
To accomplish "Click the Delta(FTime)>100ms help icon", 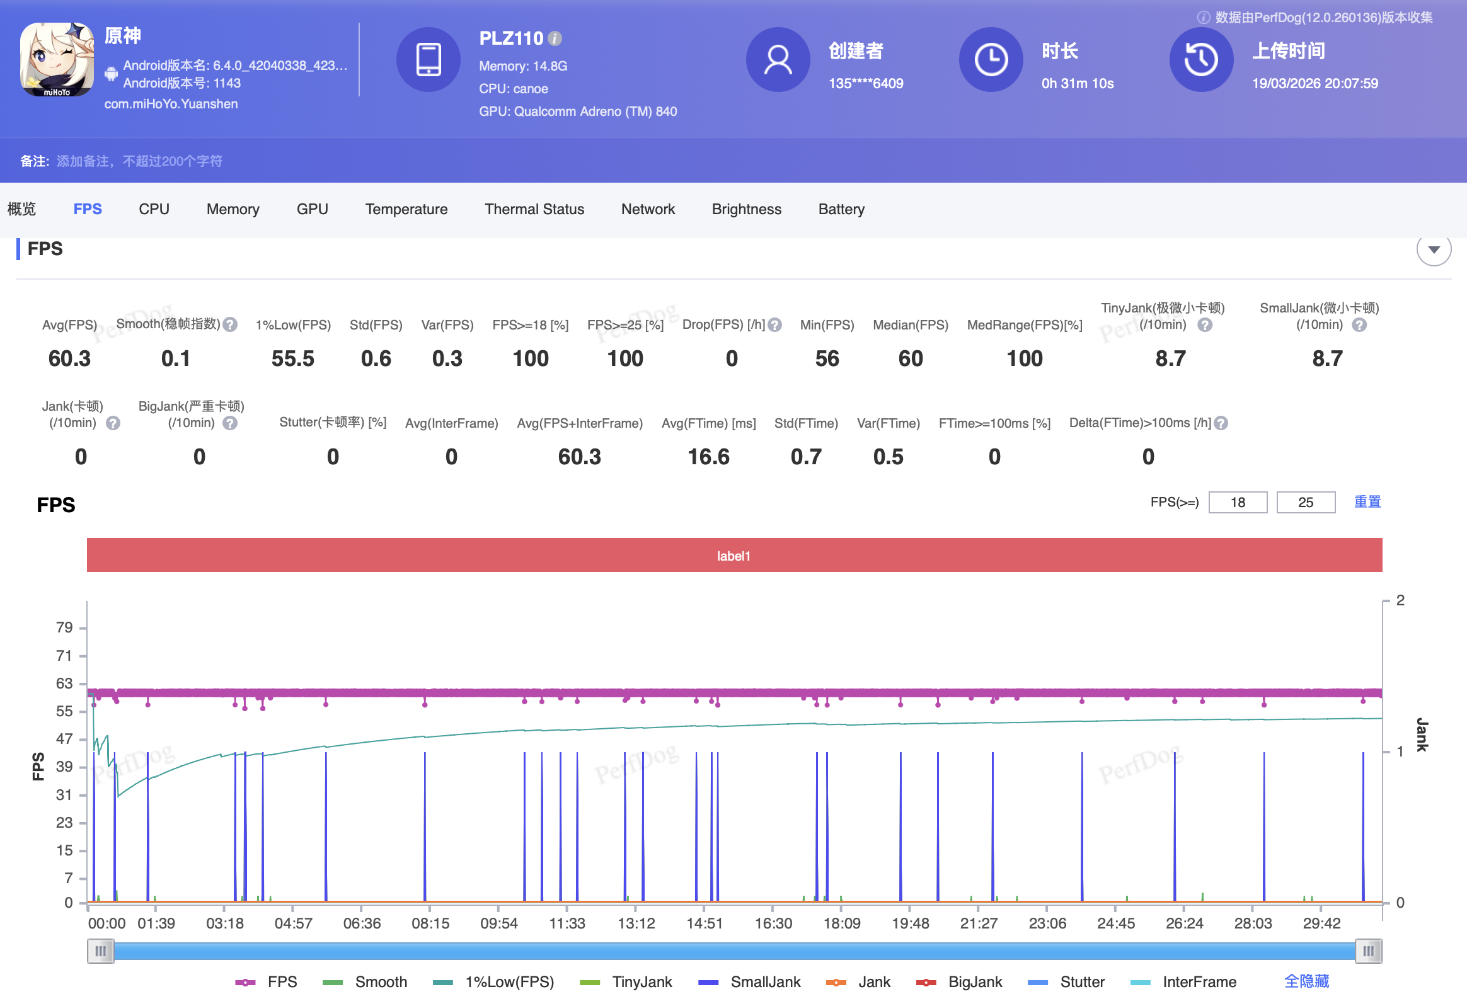I will (x=1221, y=423).
